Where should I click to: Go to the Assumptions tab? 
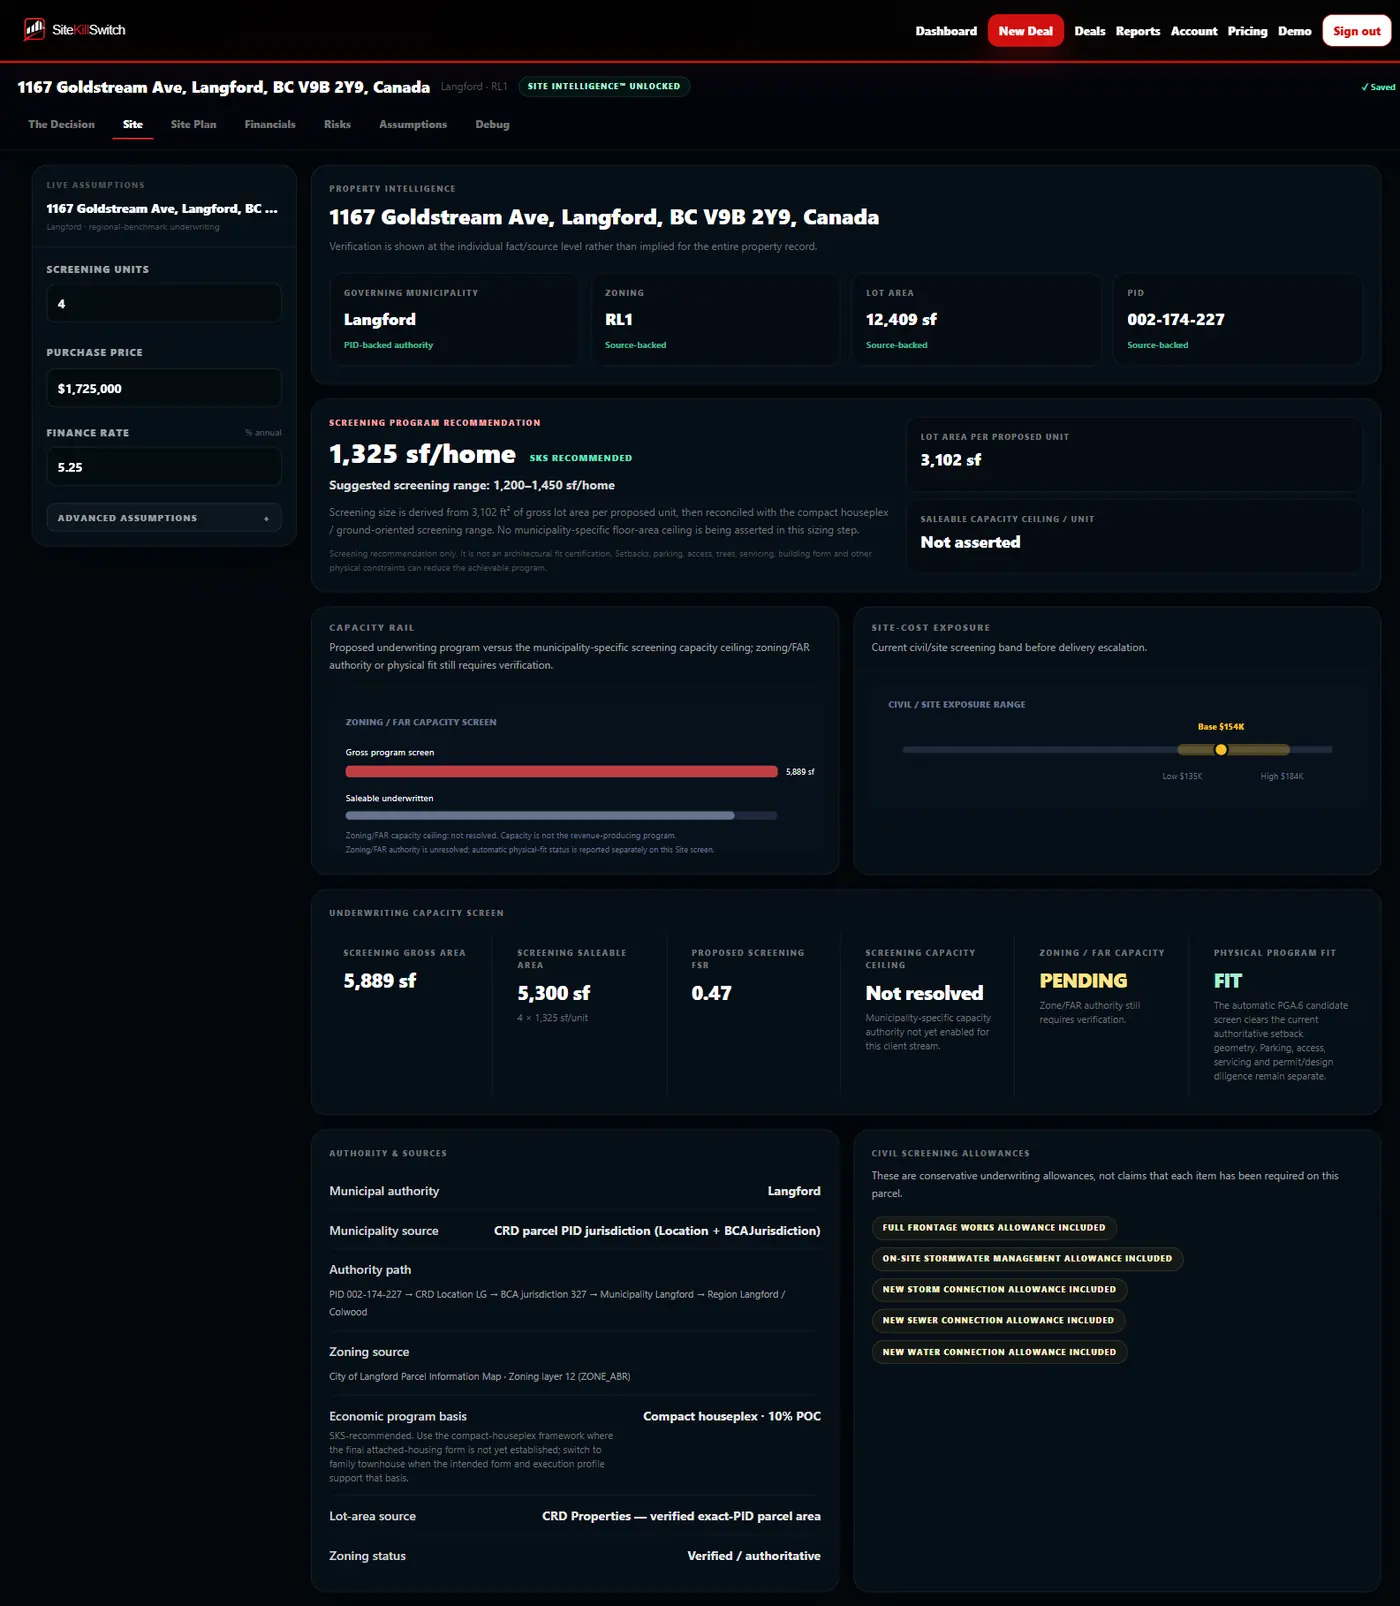click(x=413, y=124)
